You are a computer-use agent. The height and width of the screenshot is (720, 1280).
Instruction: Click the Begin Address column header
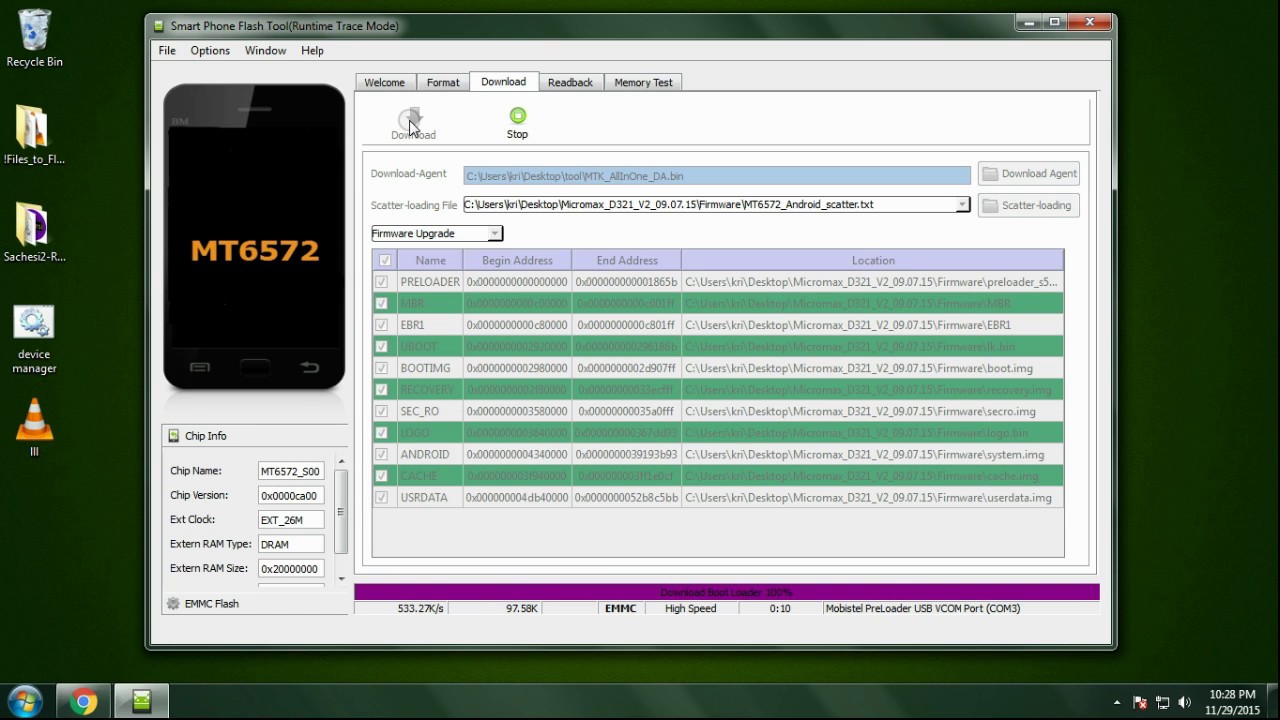517,261
